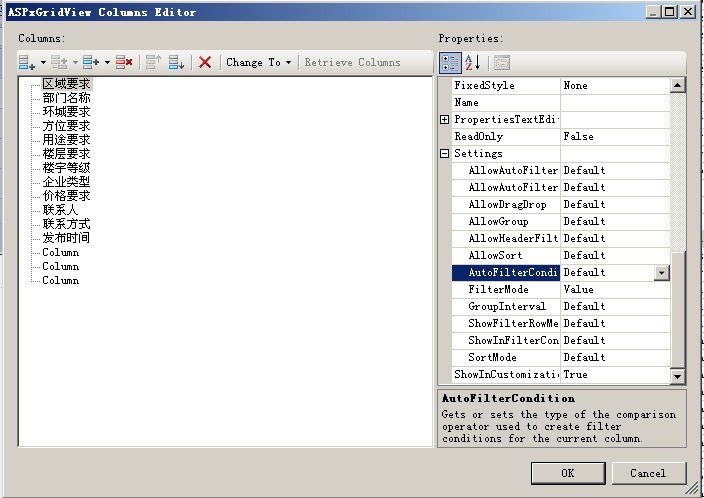Click the FixedStyle value None
Screen dimensions: 704x498
click(615, 85)
